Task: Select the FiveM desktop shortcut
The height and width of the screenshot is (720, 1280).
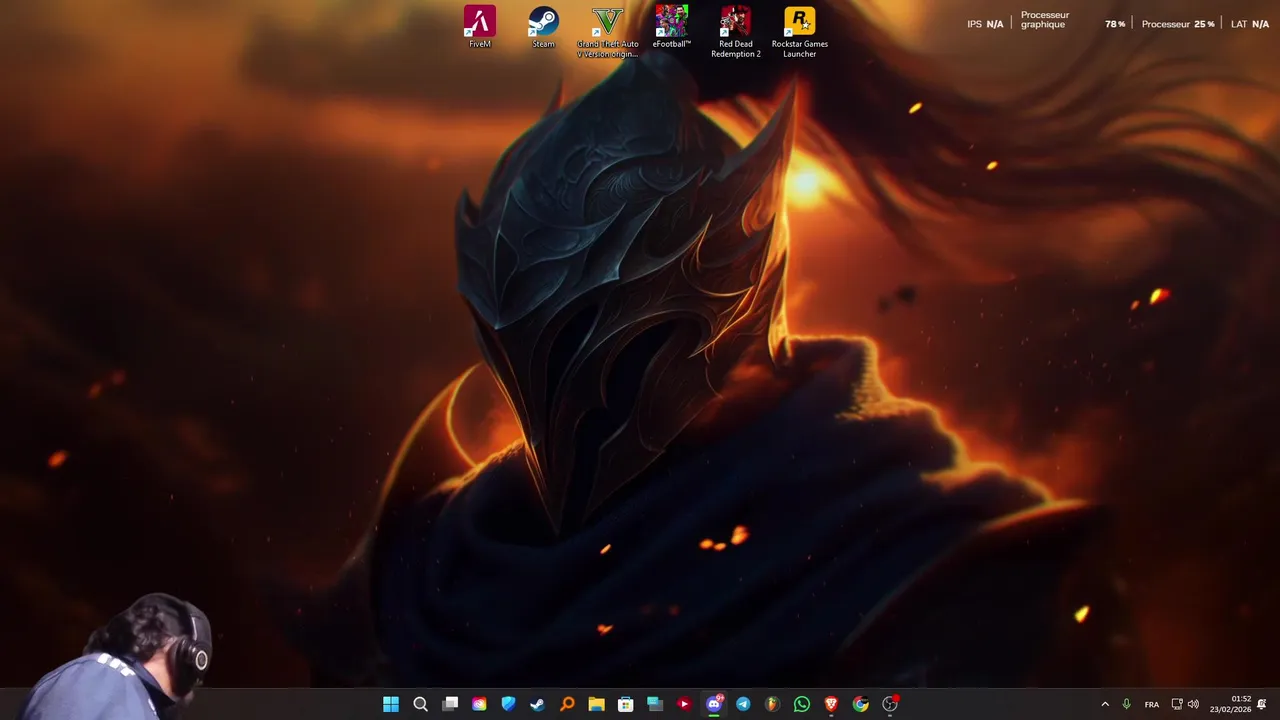Action: (480, 27)
